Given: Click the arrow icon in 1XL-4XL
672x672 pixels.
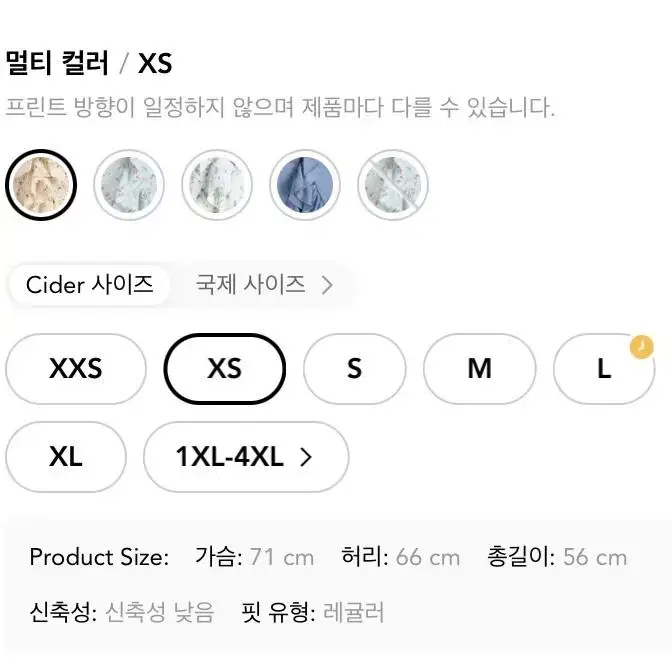Looking at the screenshot, I should [305, 457].
